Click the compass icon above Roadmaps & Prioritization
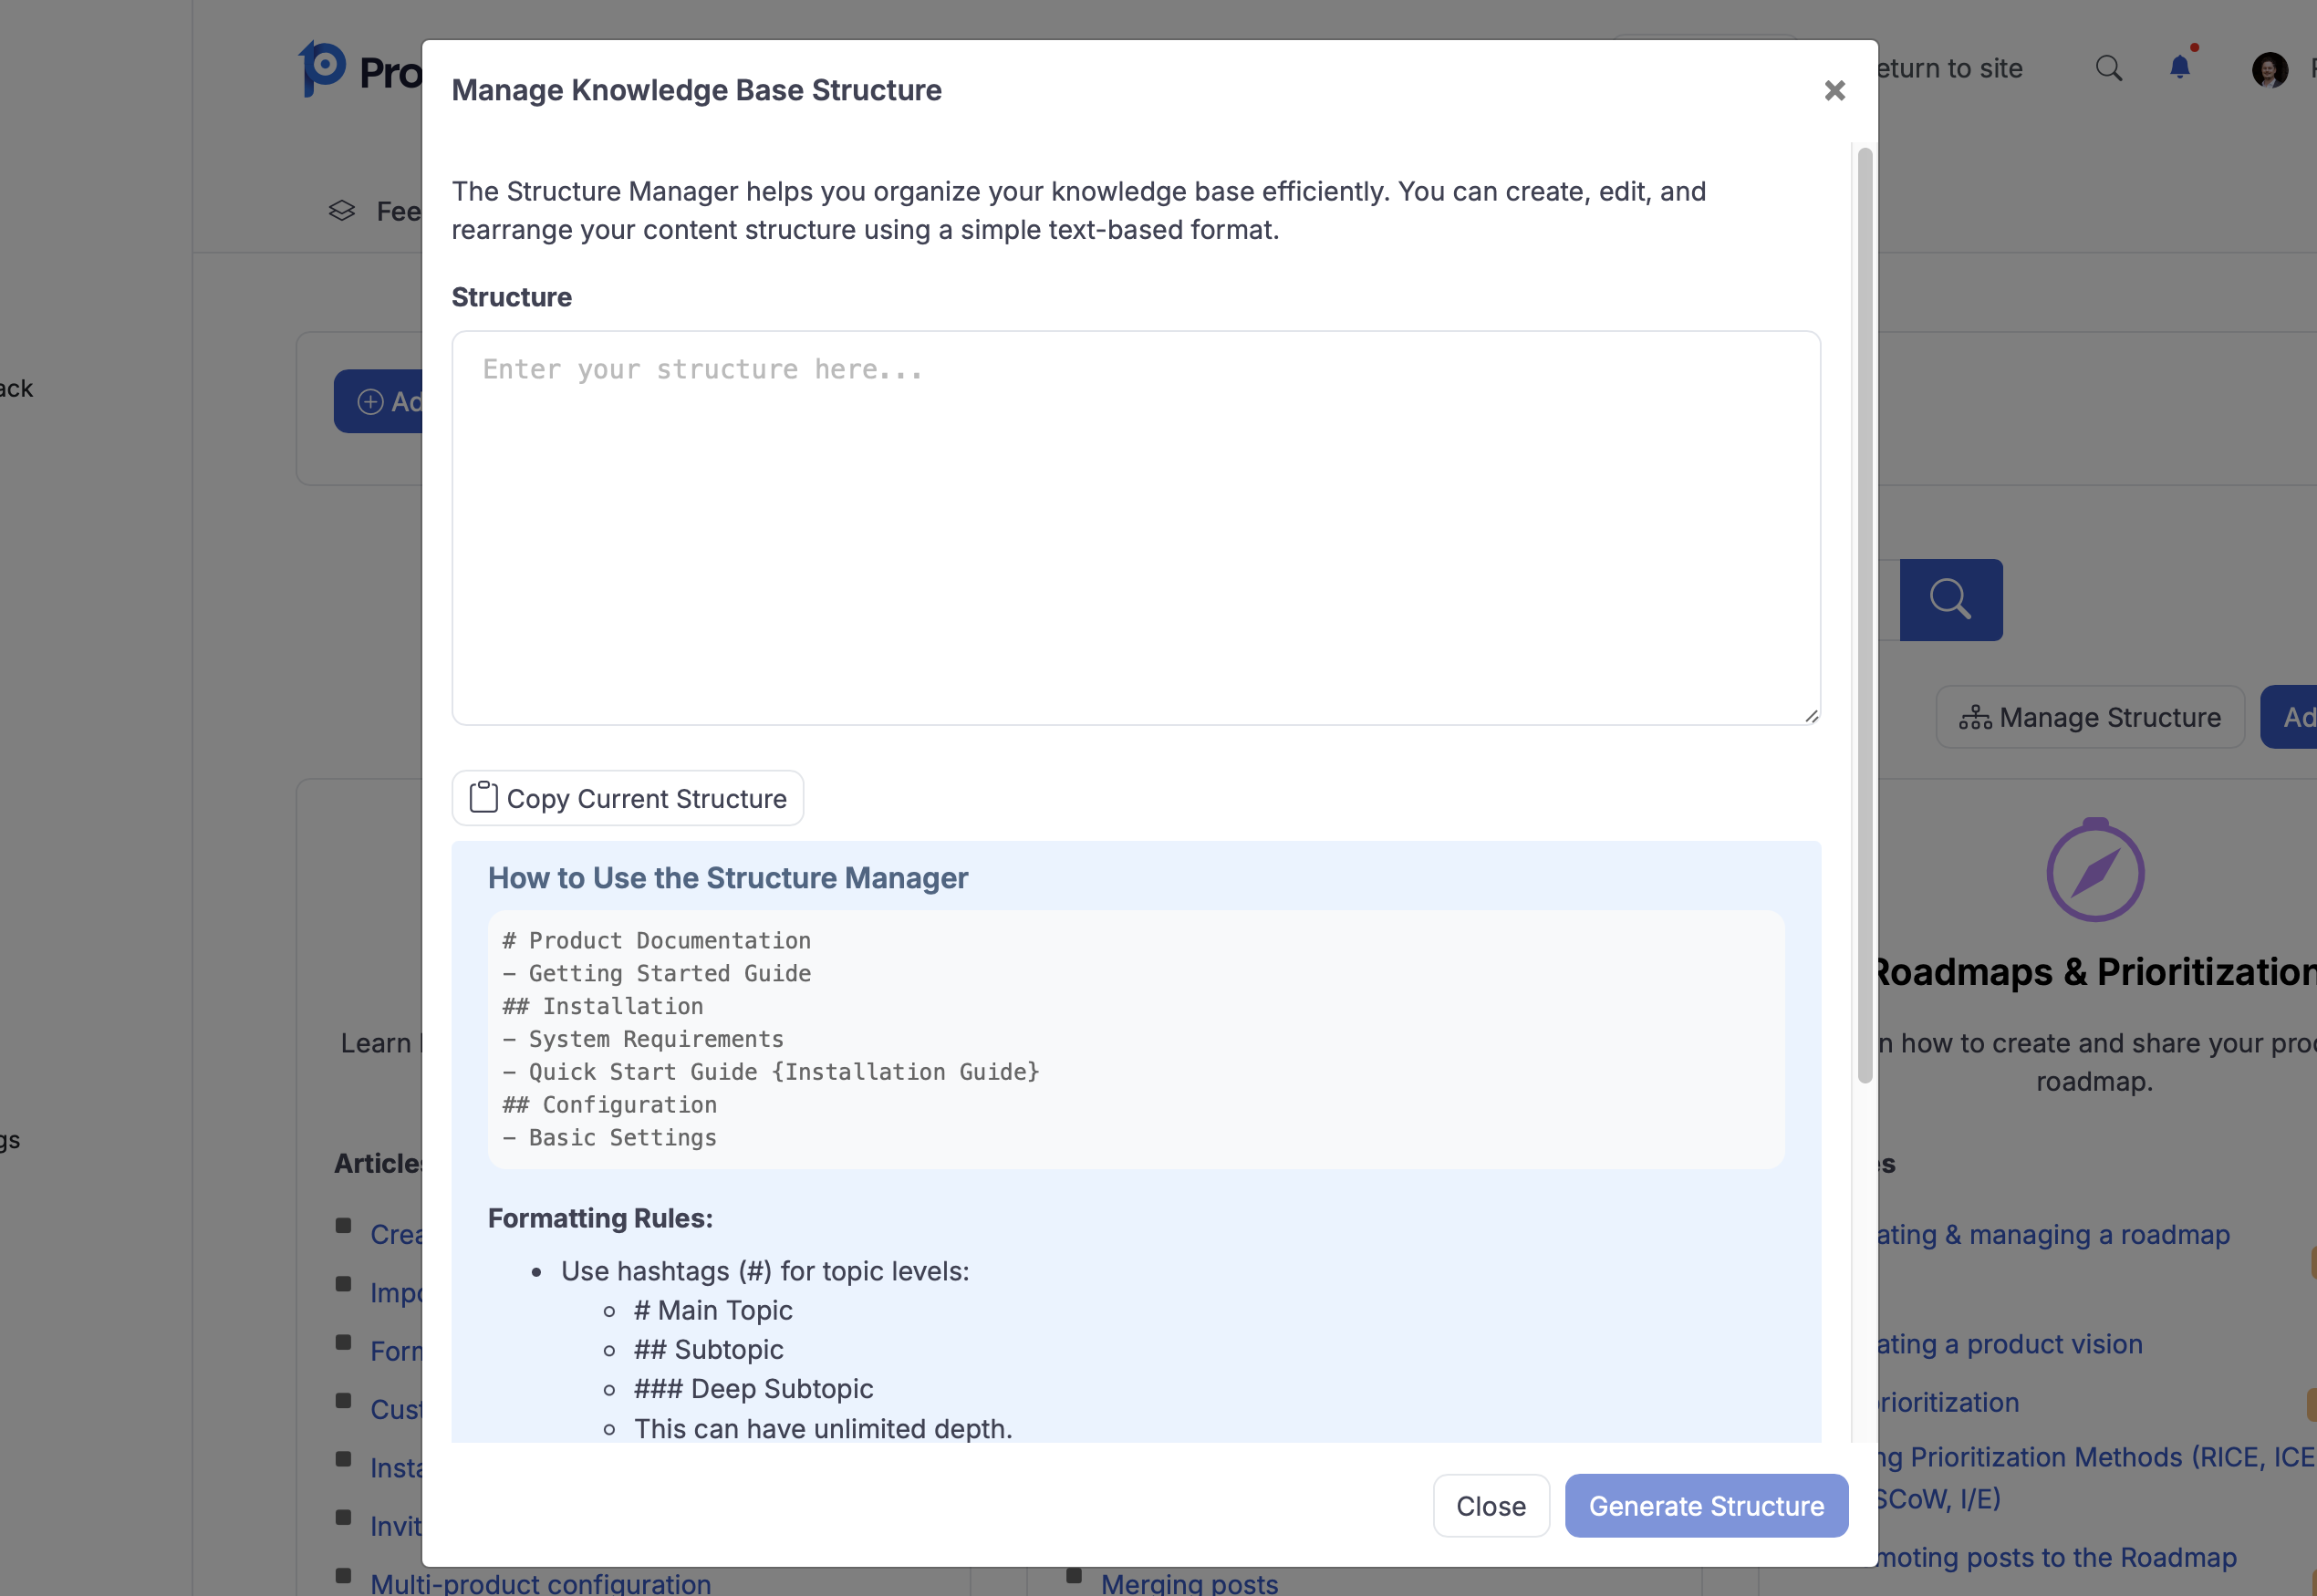2317x1596 pixels. (2094, 872)
